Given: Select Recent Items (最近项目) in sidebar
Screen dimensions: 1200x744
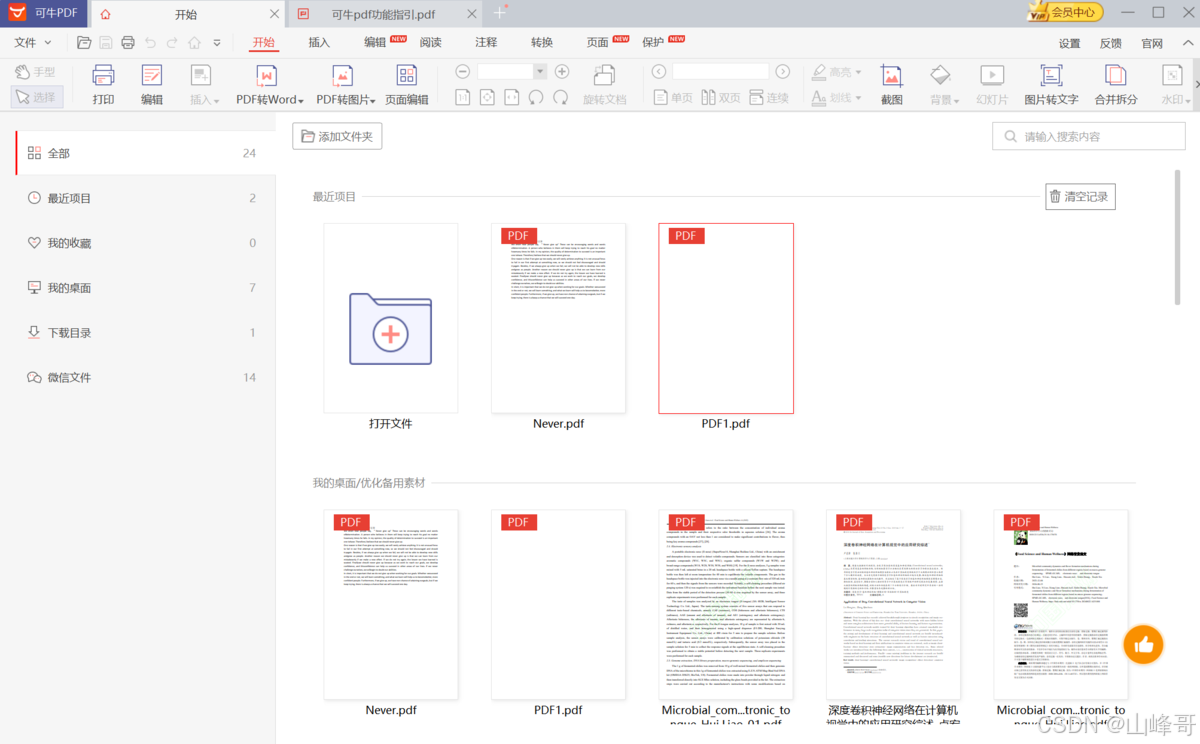Looking at the screenshot, I should (138, 198).
